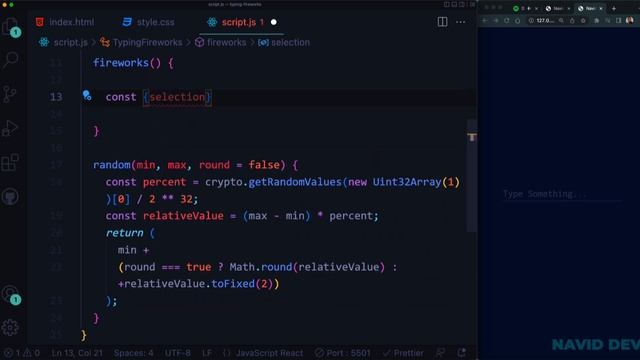Open the Source Control view

(10, 94)
